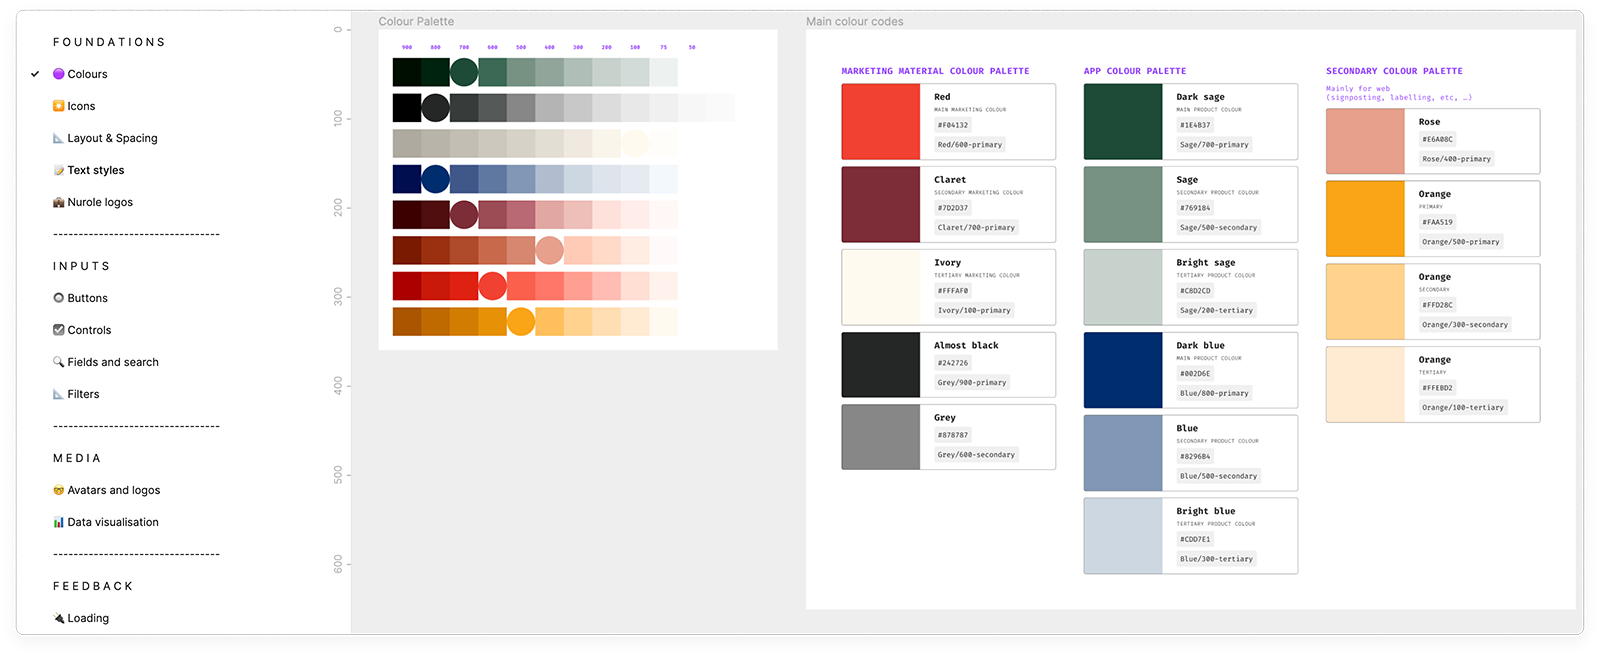Click the '#E6A08C' hex code

(x=1437, y=139)
